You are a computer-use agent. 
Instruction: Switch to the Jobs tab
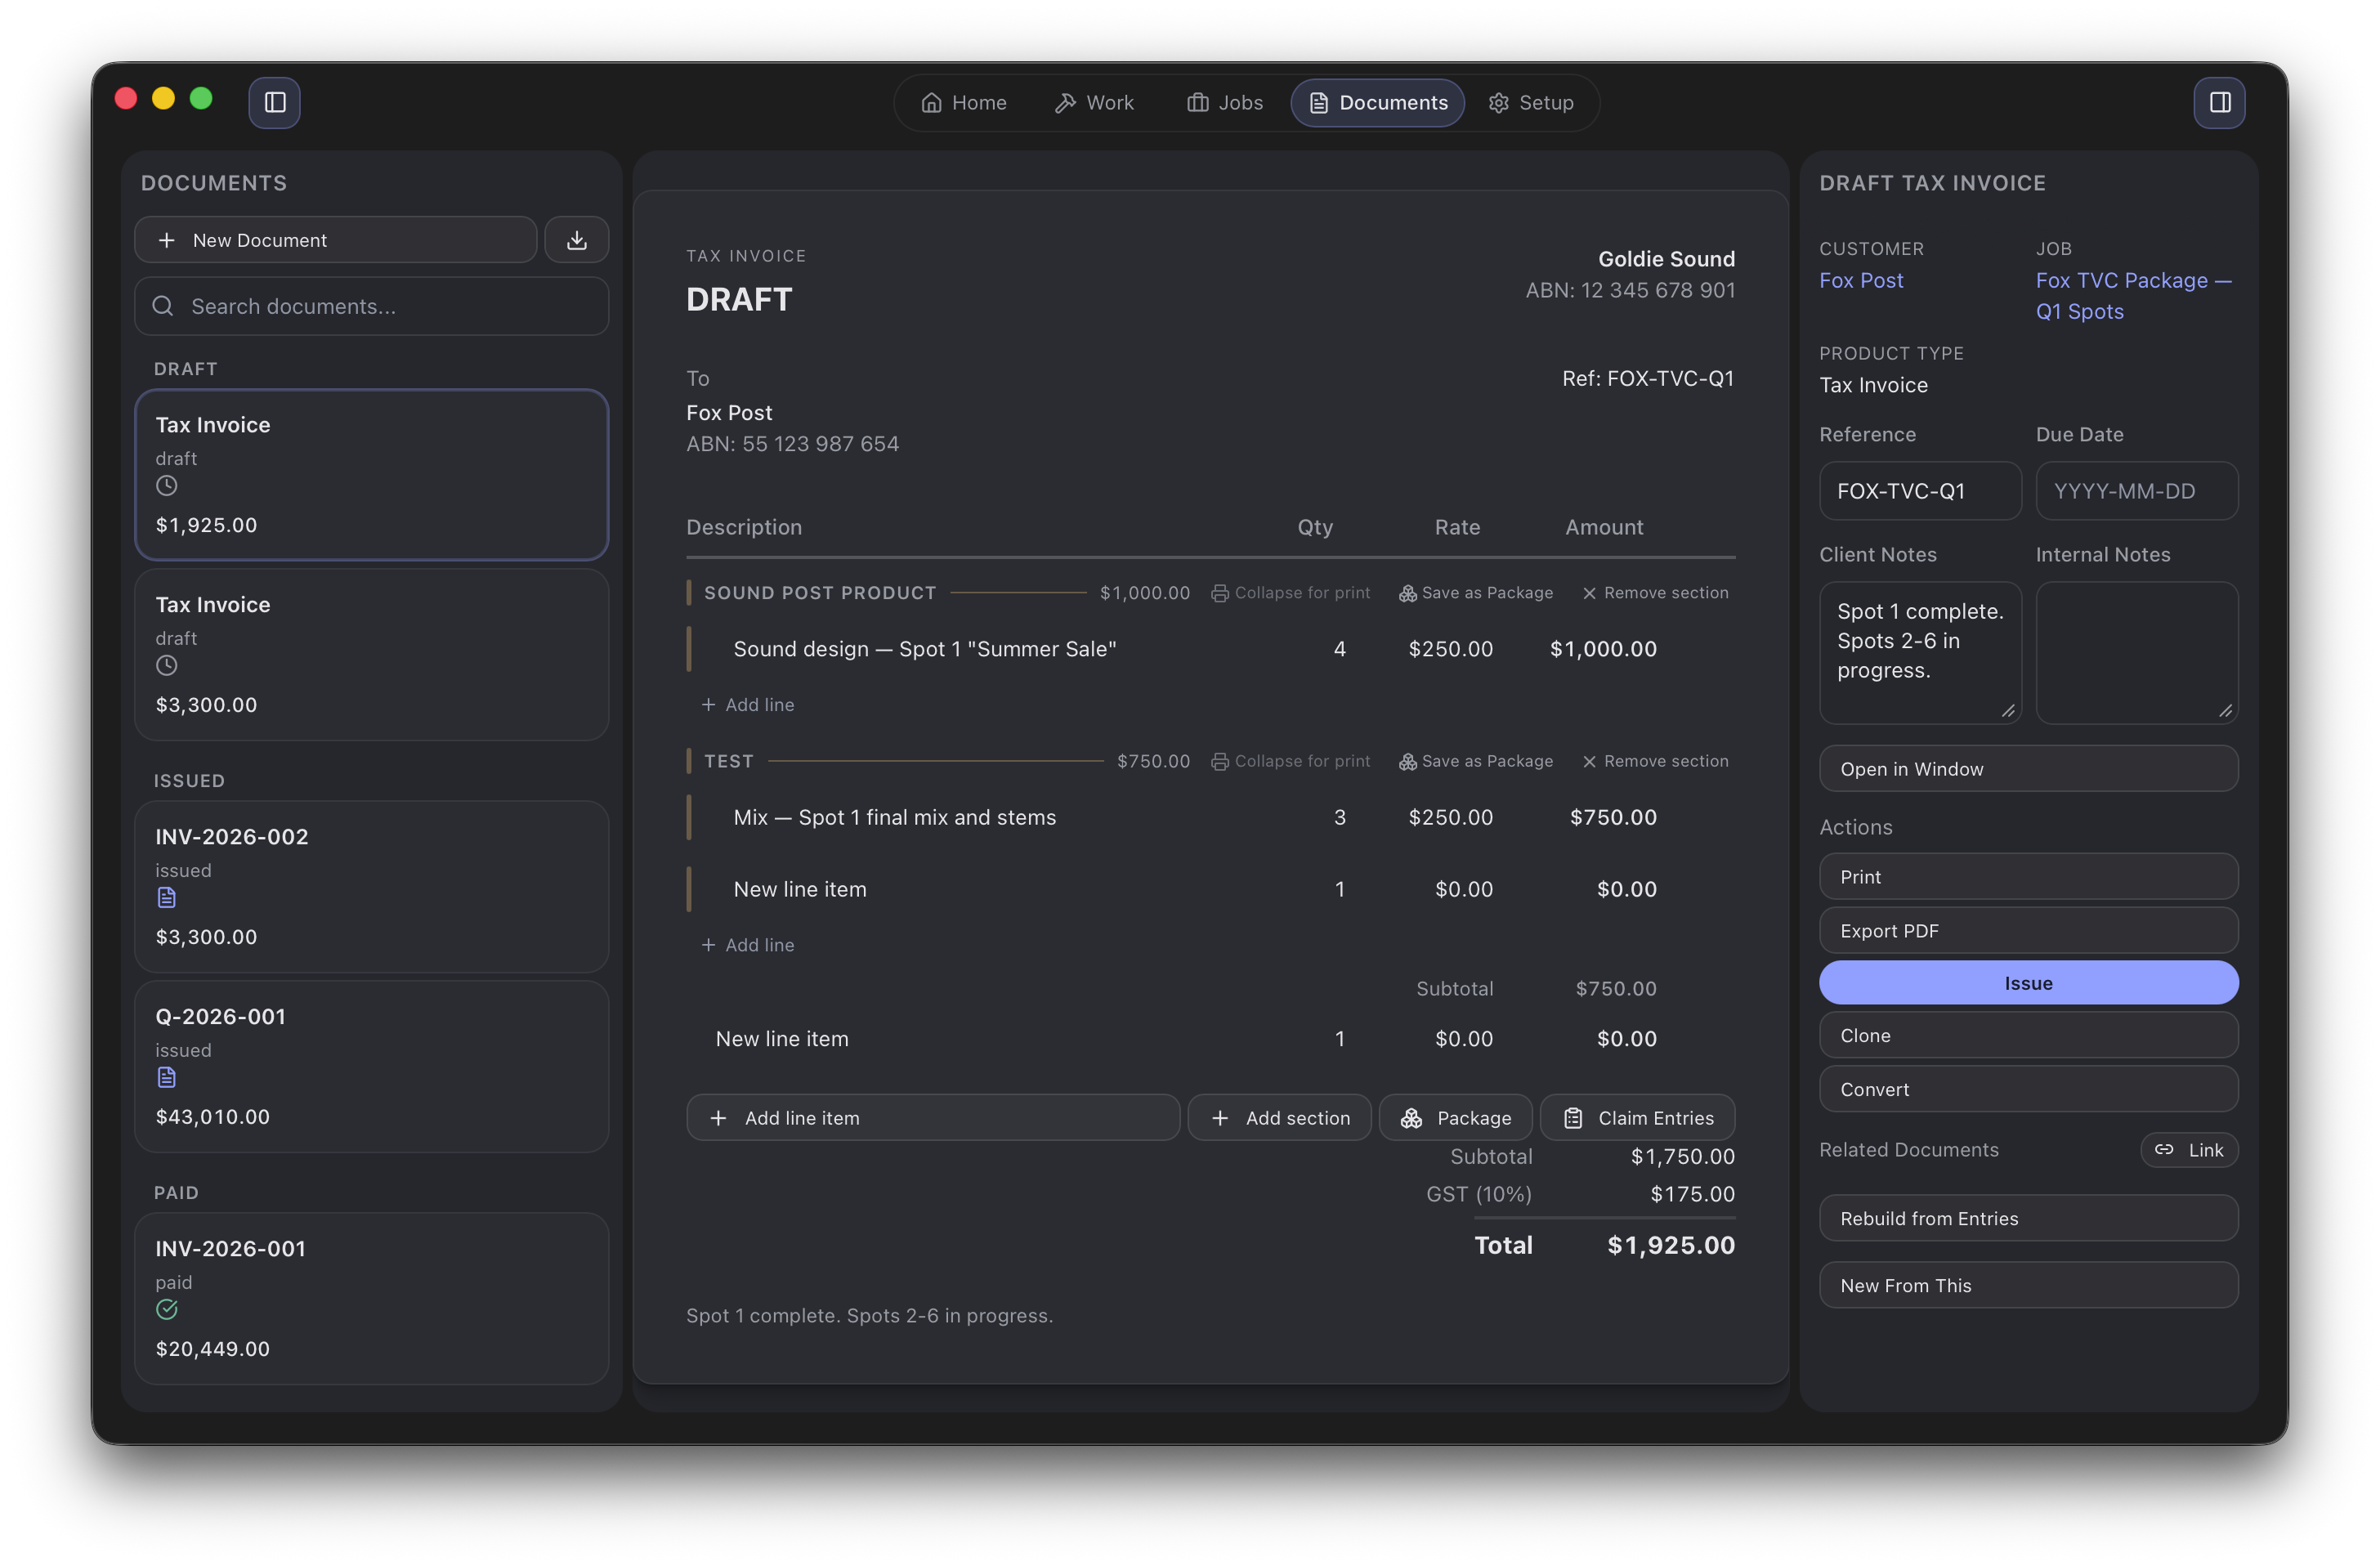[x=1224, y=102]
